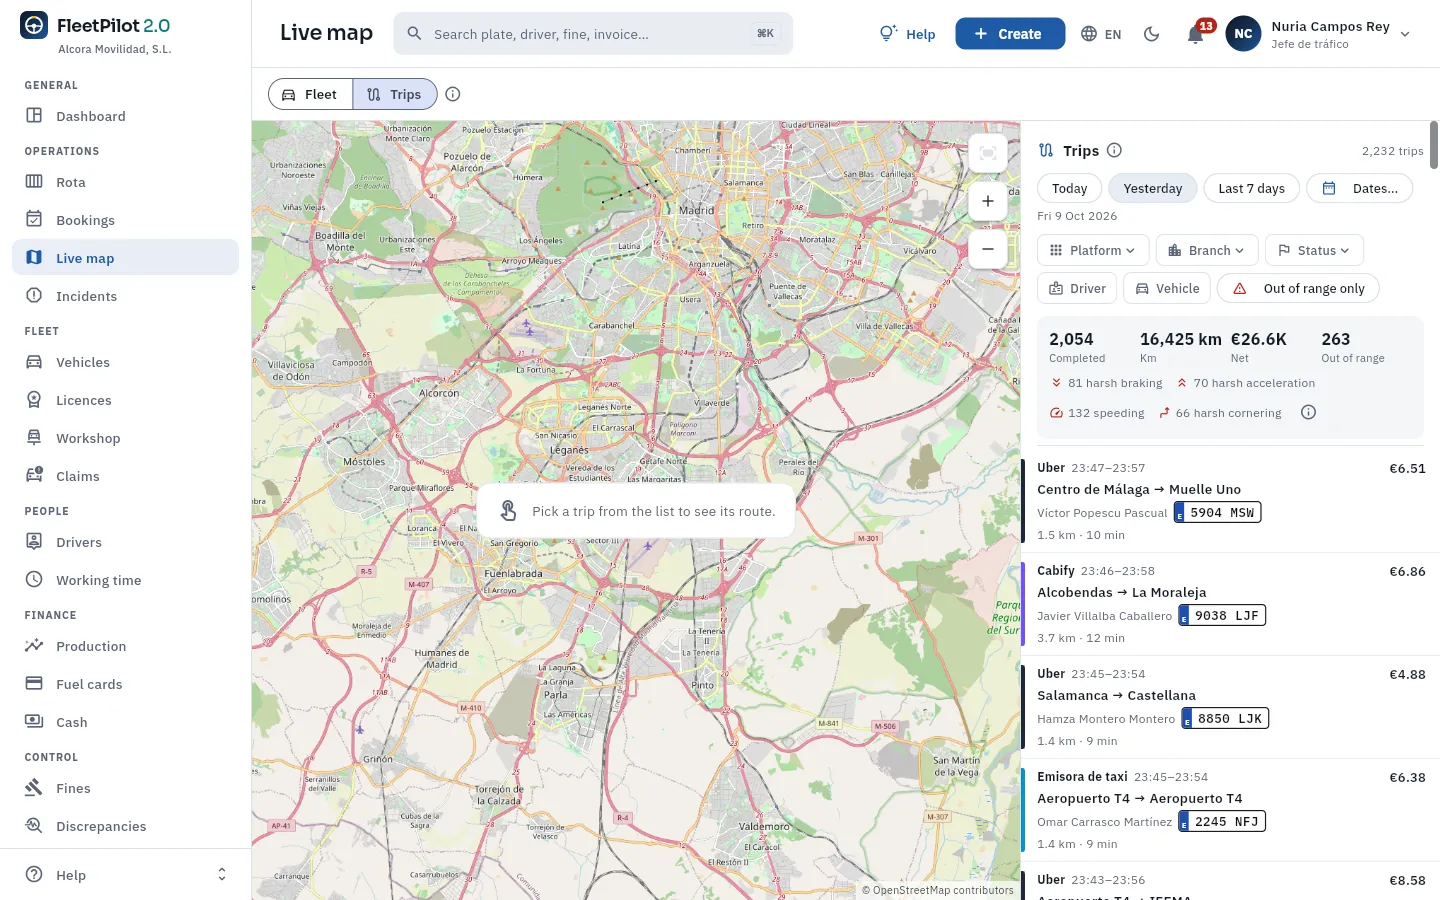Filter trips by Vehicle
The width and height of the screenshot is (1440, 900).
(1167, 288)
